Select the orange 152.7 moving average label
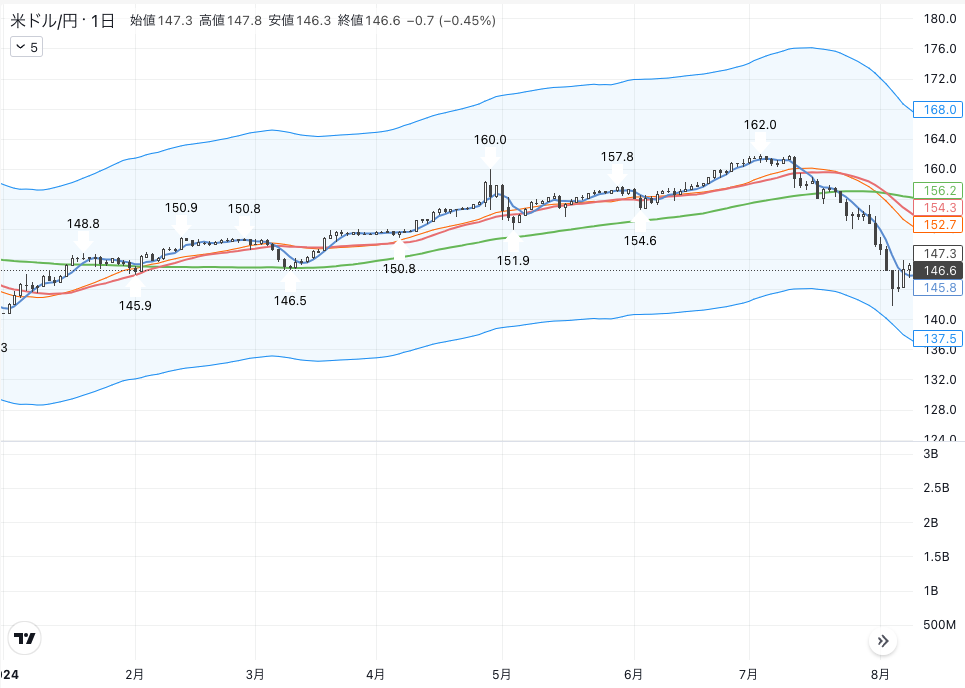Image resolution: width=965 pixels, height=688 pixels. click(x=939, y=225)
